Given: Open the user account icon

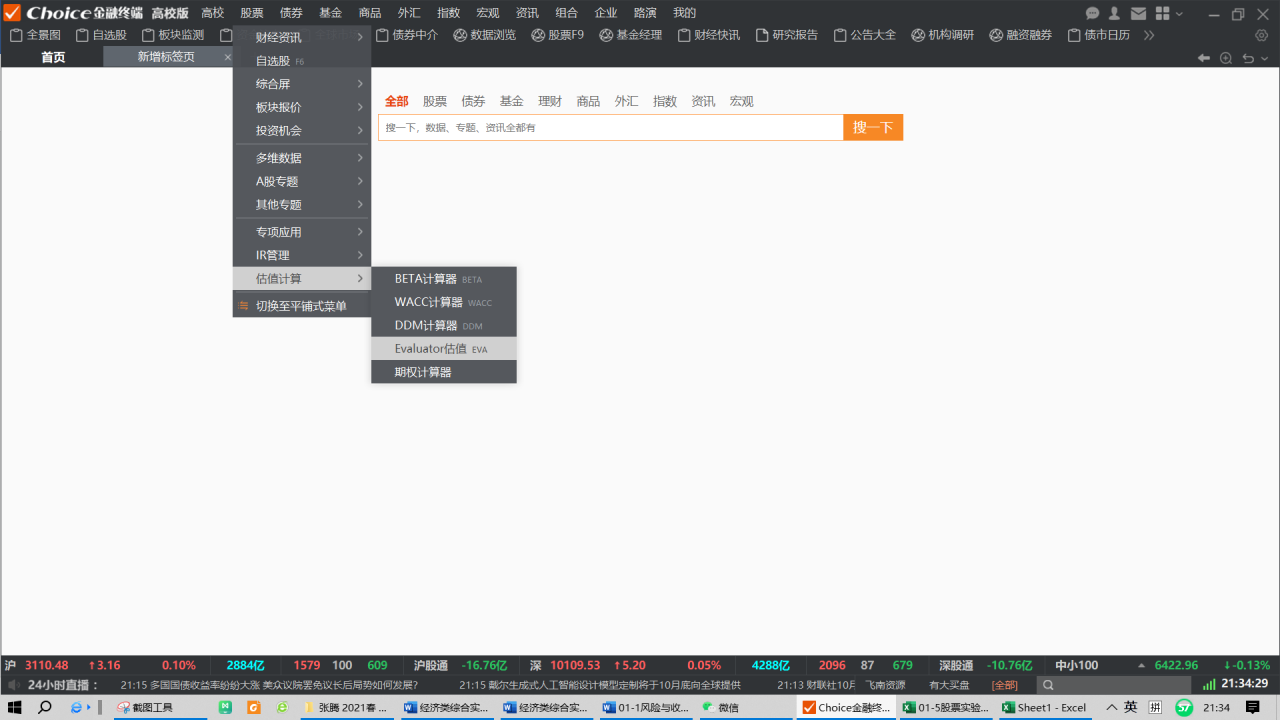Looking at the screenshot, I should [1114, 13].
